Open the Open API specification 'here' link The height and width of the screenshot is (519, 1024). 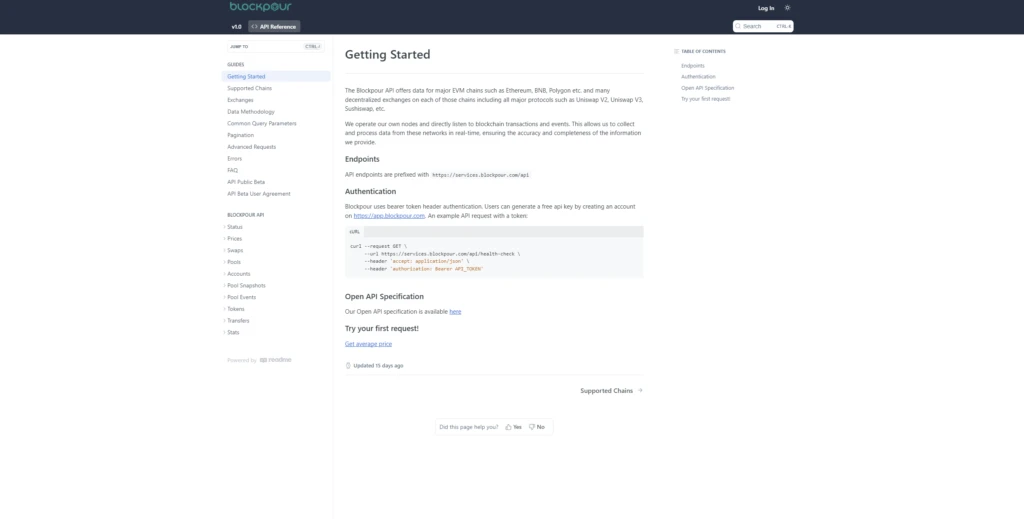point(455,312)
